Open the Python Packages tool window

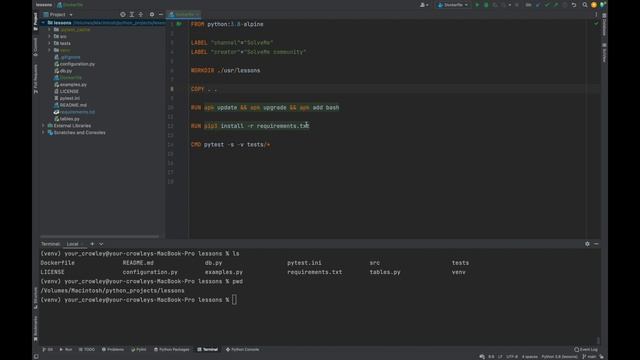pos(171,349)
